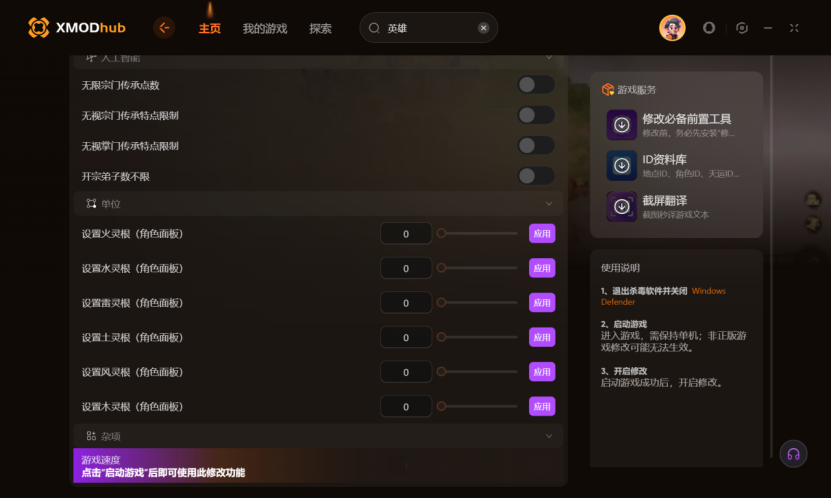Click the XMODhub logo
Viewport: 831px width, 498px height.
coord(77,28)
